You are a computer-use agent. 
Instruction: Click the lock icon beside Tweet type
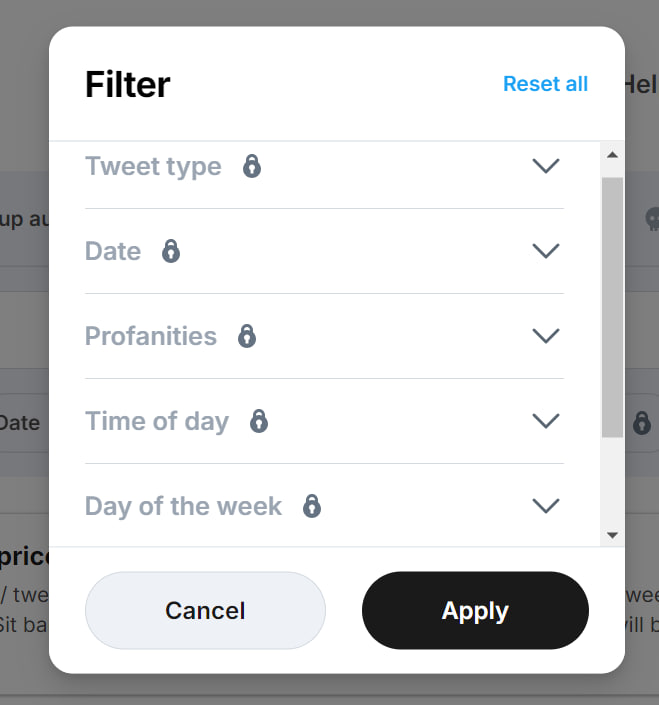click(x=252, y=166)
